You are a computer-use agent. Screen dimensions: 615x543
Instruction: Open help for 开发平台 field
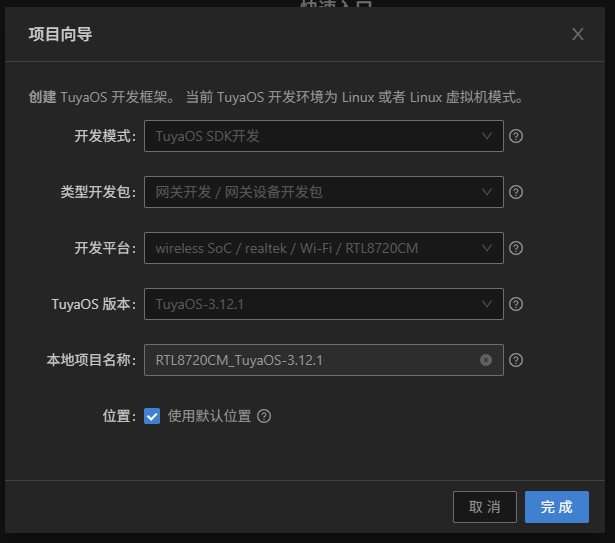tap(516, 248)
